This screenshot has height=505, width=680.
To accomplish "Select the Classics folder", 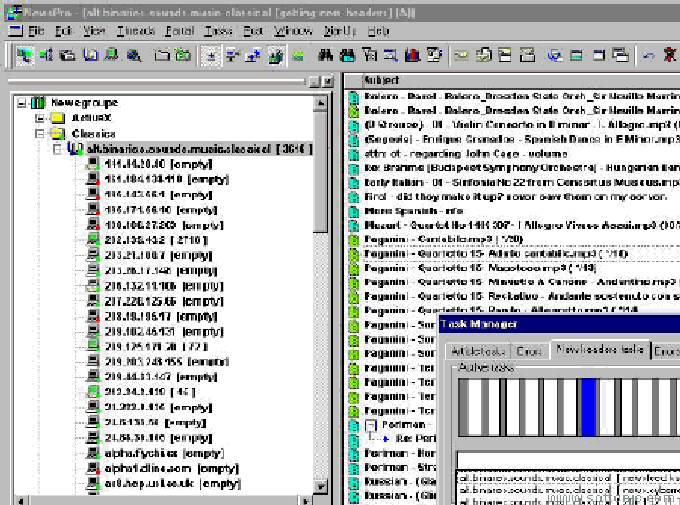I will tap(93, 134).
